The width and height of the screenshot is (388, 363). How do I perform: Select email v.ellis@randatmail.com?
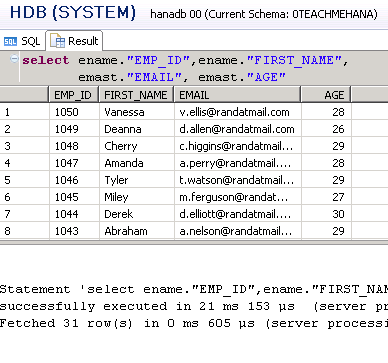tap(238, 112)
